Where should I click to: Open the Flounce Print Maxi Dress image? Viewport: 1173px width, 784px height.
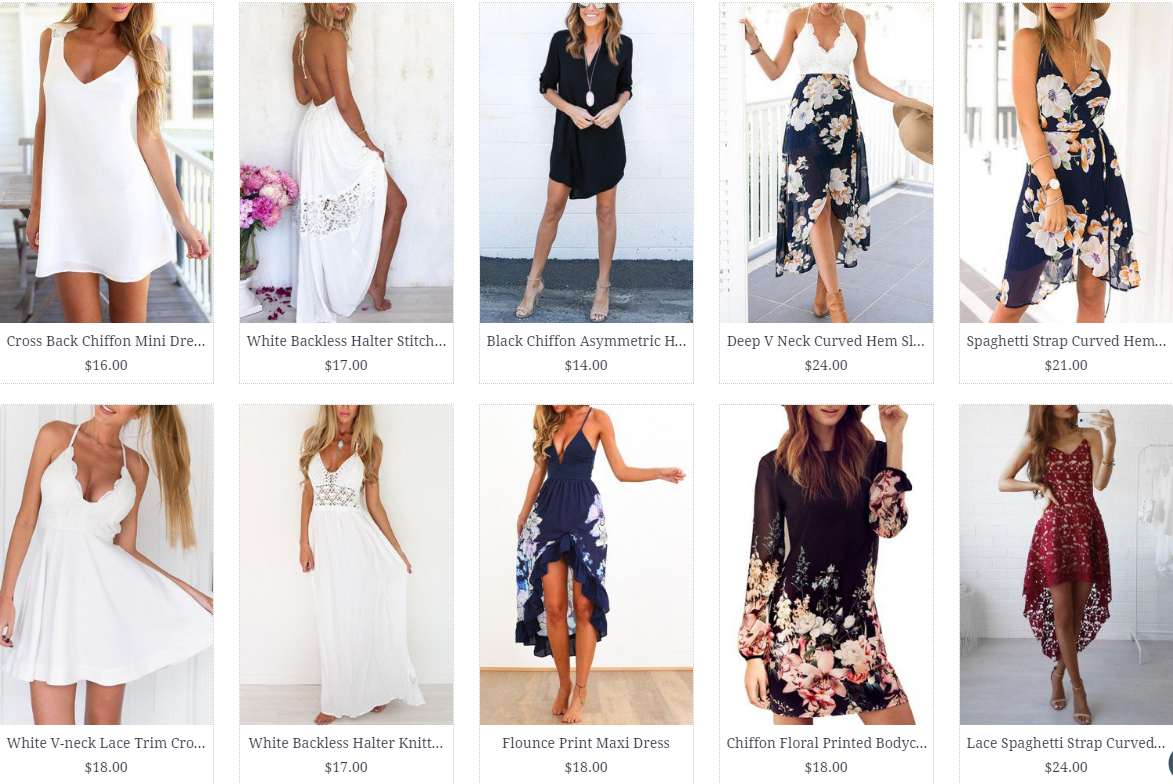pos(586,565)
